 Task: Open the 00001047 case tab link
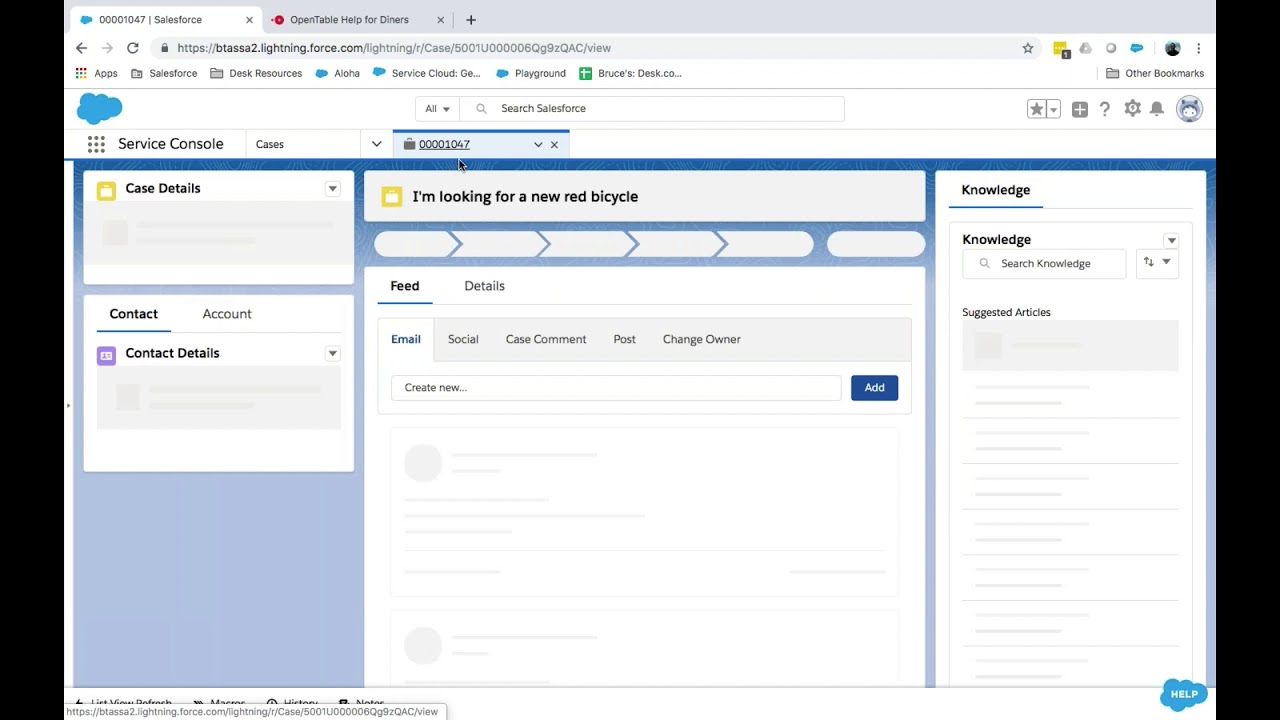coord(444,145)
